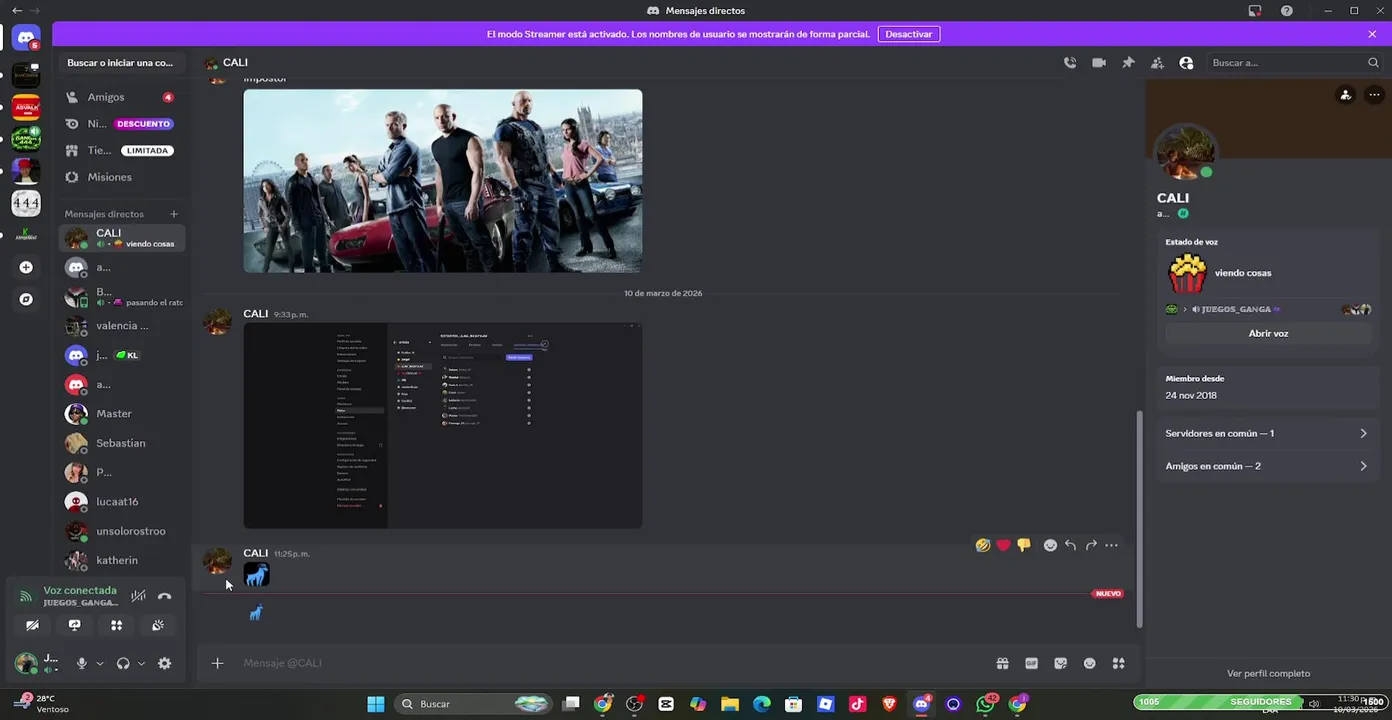Add a server with plus button

point(26,268)
